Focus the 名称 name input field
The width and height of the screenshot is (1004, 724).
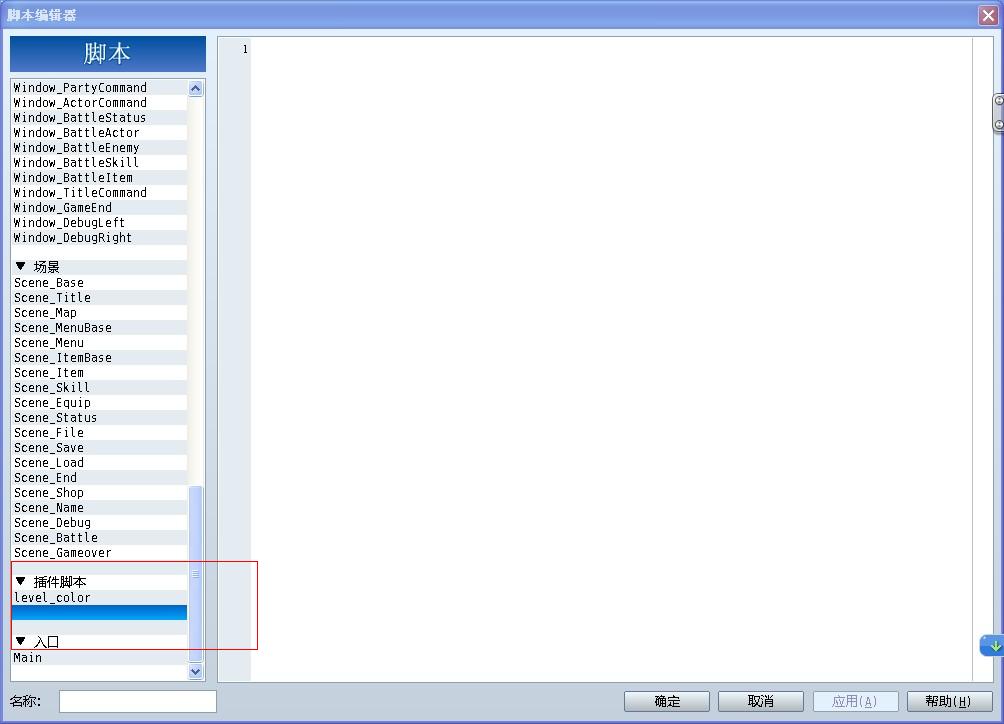click(138, 701)
